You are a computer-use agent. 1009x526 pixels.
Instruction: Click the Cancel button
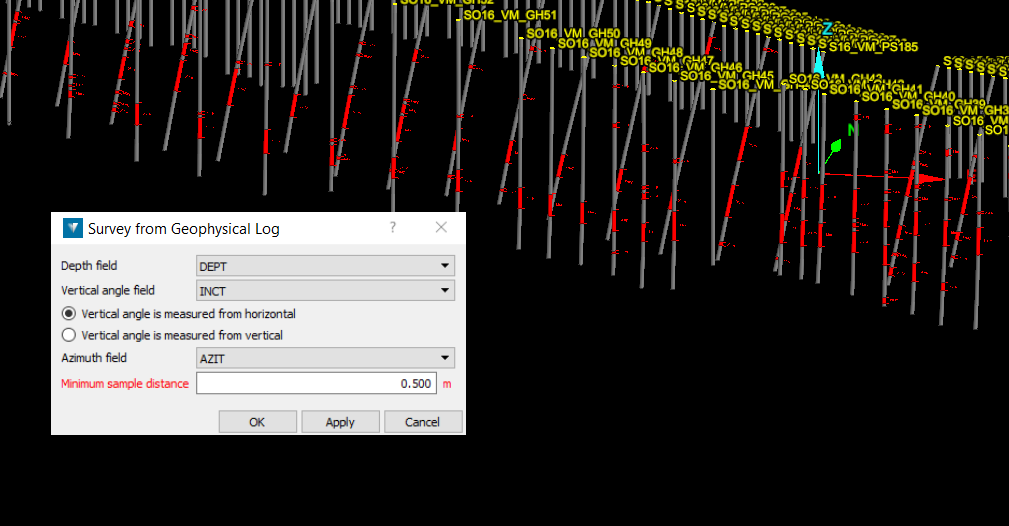[x=423, y=422]
